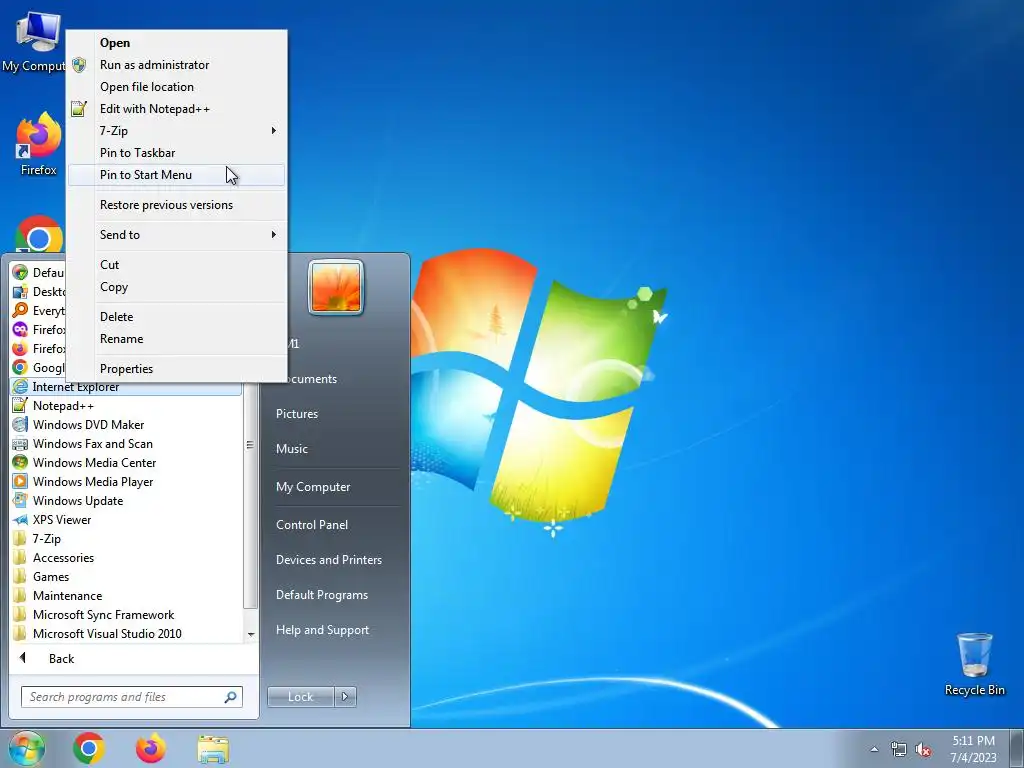Click the Internet Explorer icon in list
Image resolution: width=1024 pixels, height=768 pixels.
tap(20, 387)
